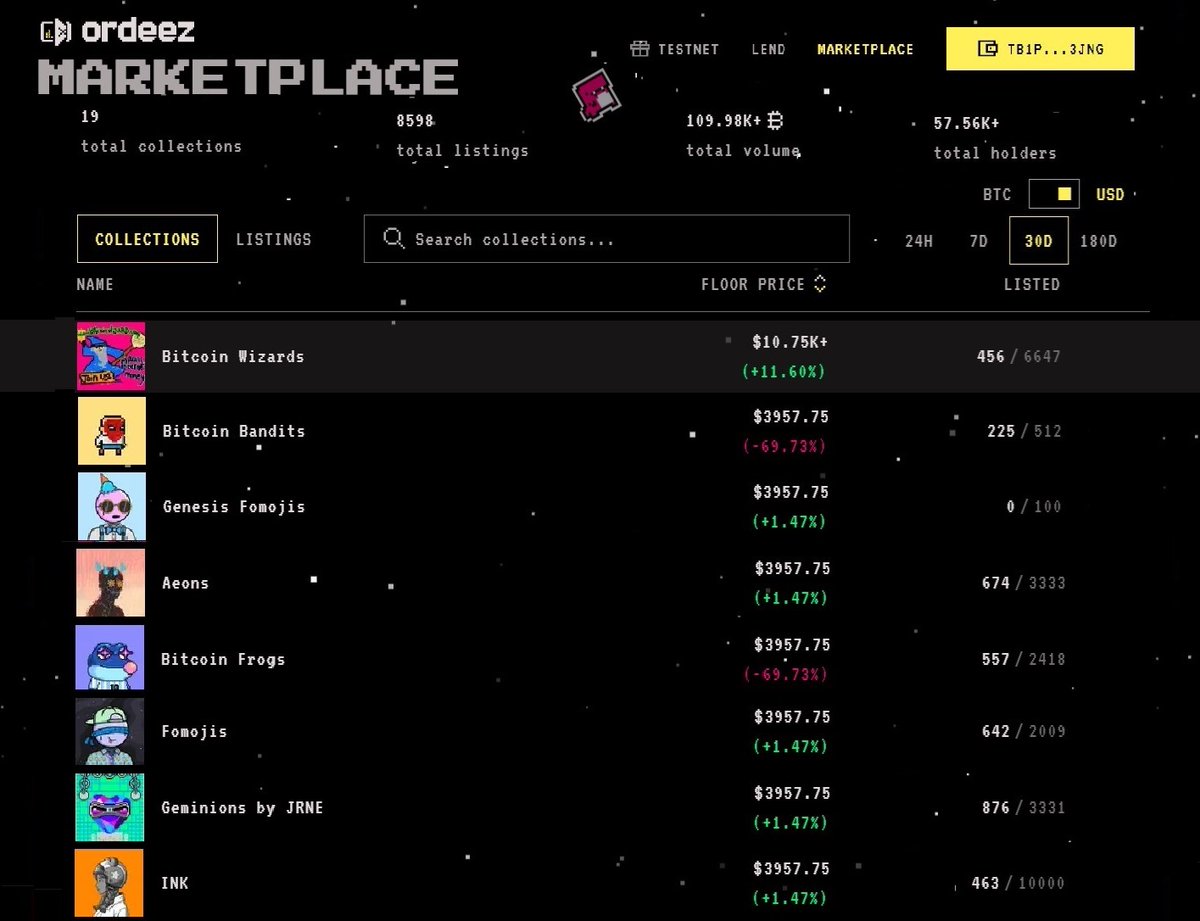Click the LISTED column header

click(1032, 284)
